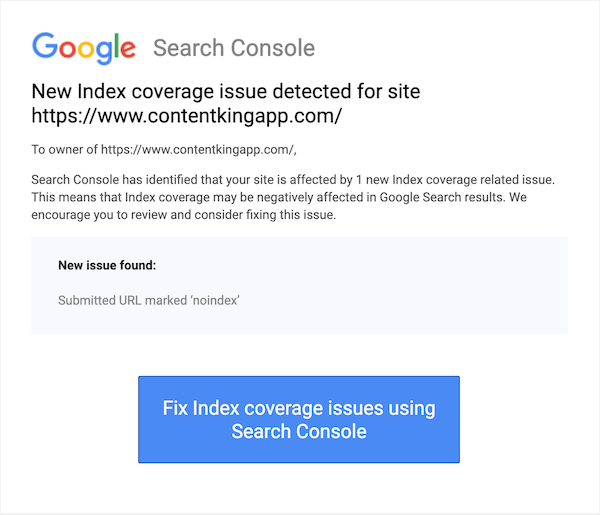Select the Submitted URL marked 'noindex' issue
The image size is (600, 515).
[149, 300]
